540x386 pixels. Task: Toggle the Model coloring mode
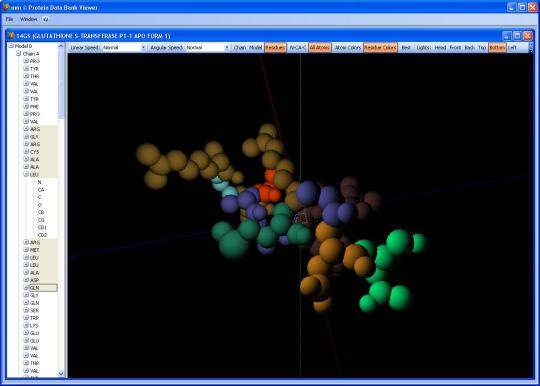256,48
